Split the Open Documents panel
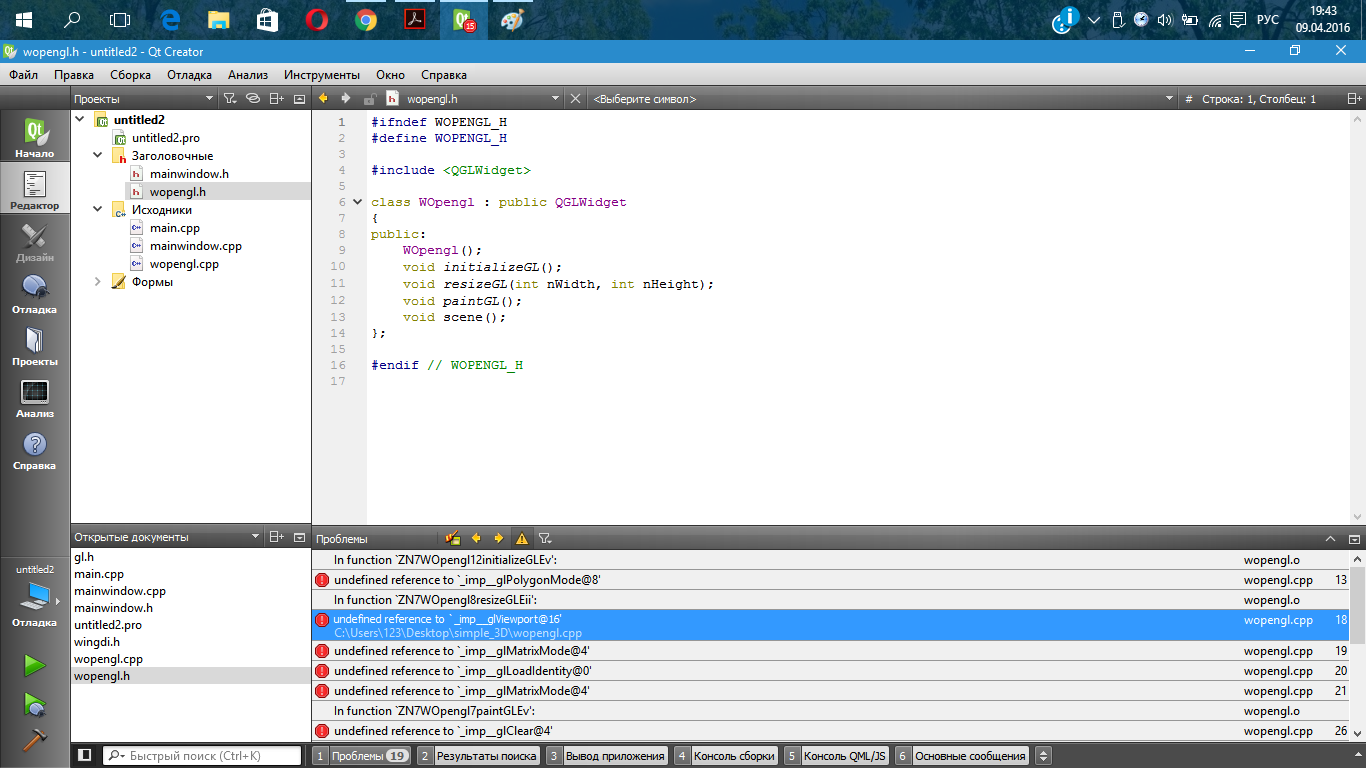This screenshot has width=1371, height=770. coord(277,537)
